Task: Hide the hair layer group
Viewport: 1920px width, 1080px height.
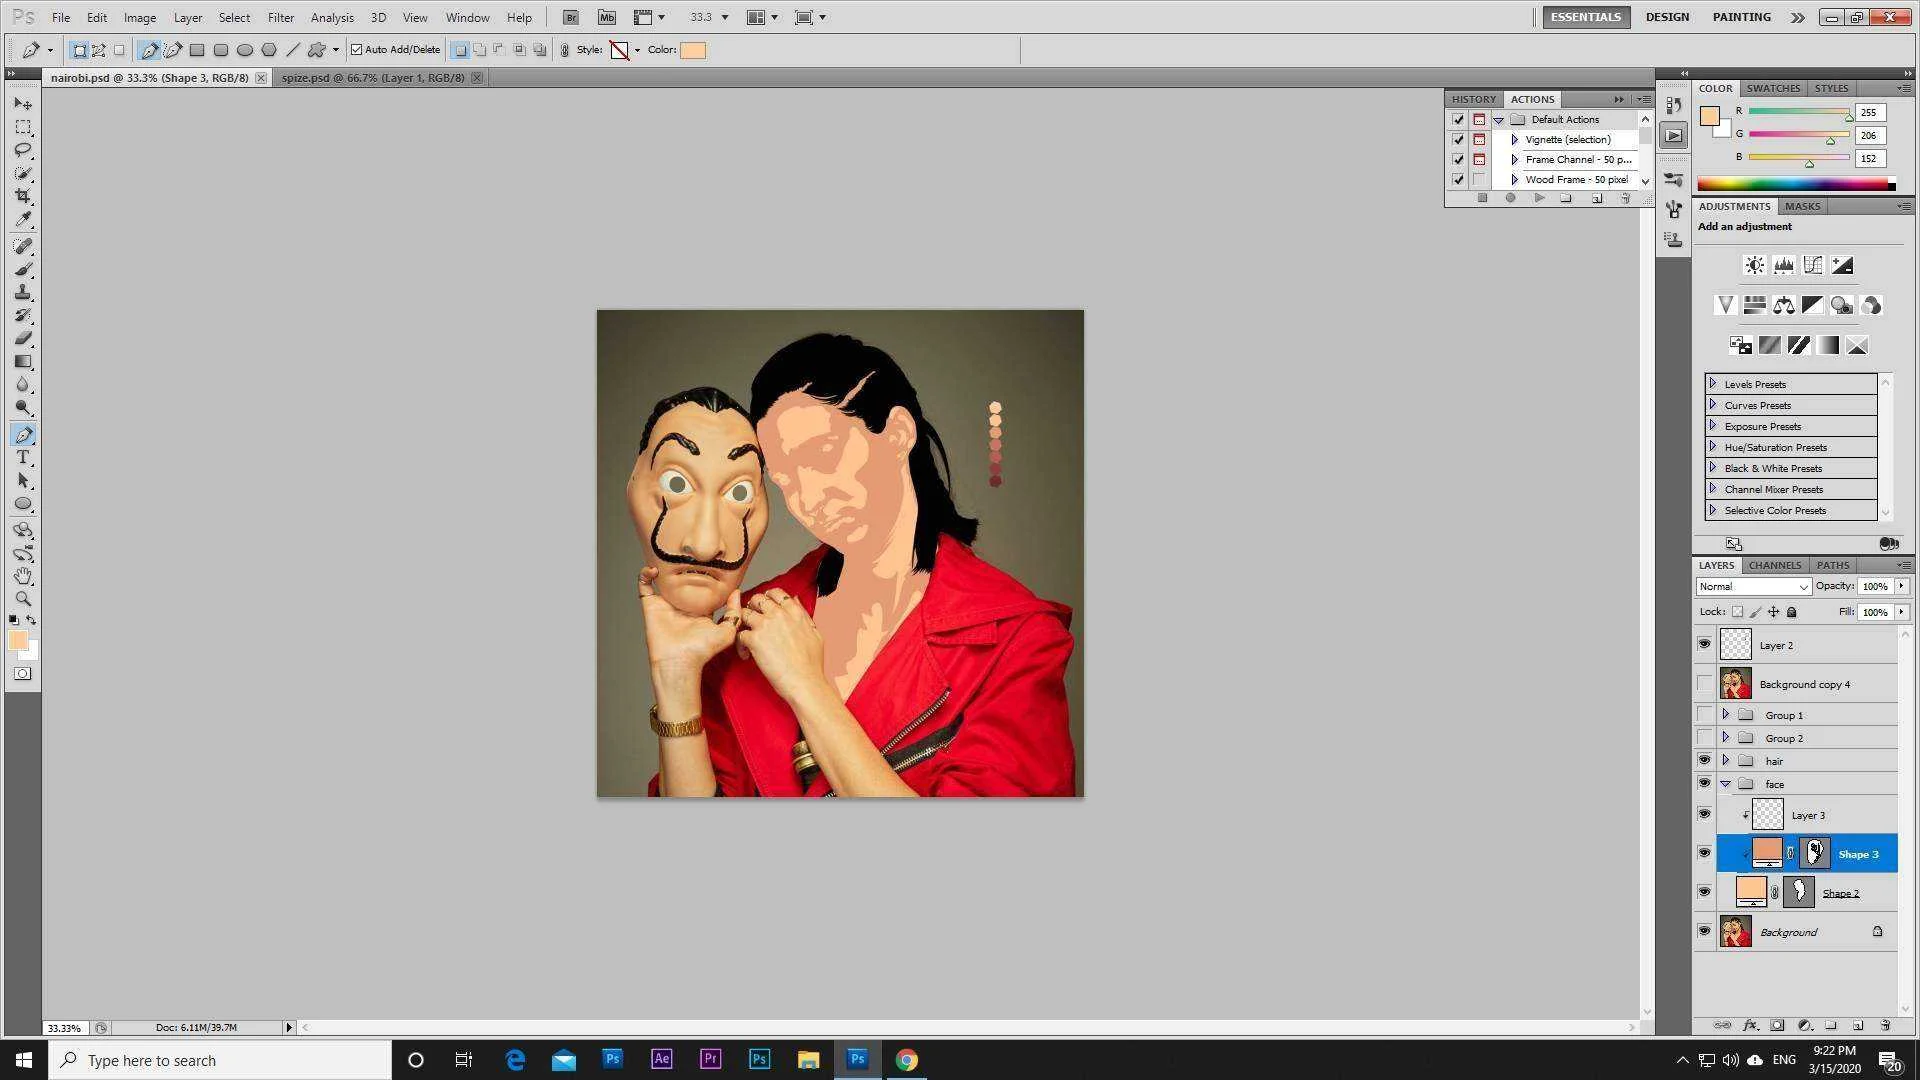Action: (1704, 761)
